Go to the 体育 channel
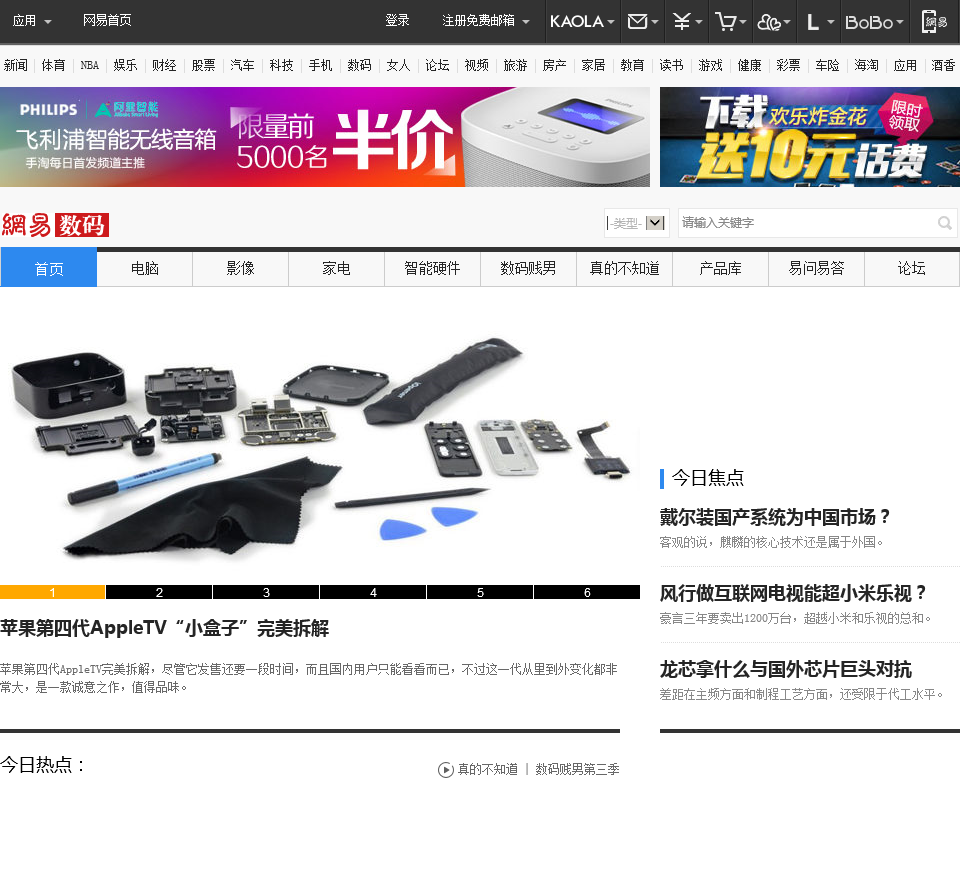Viewport: 960px width, 873px height. tap(53, 65)
